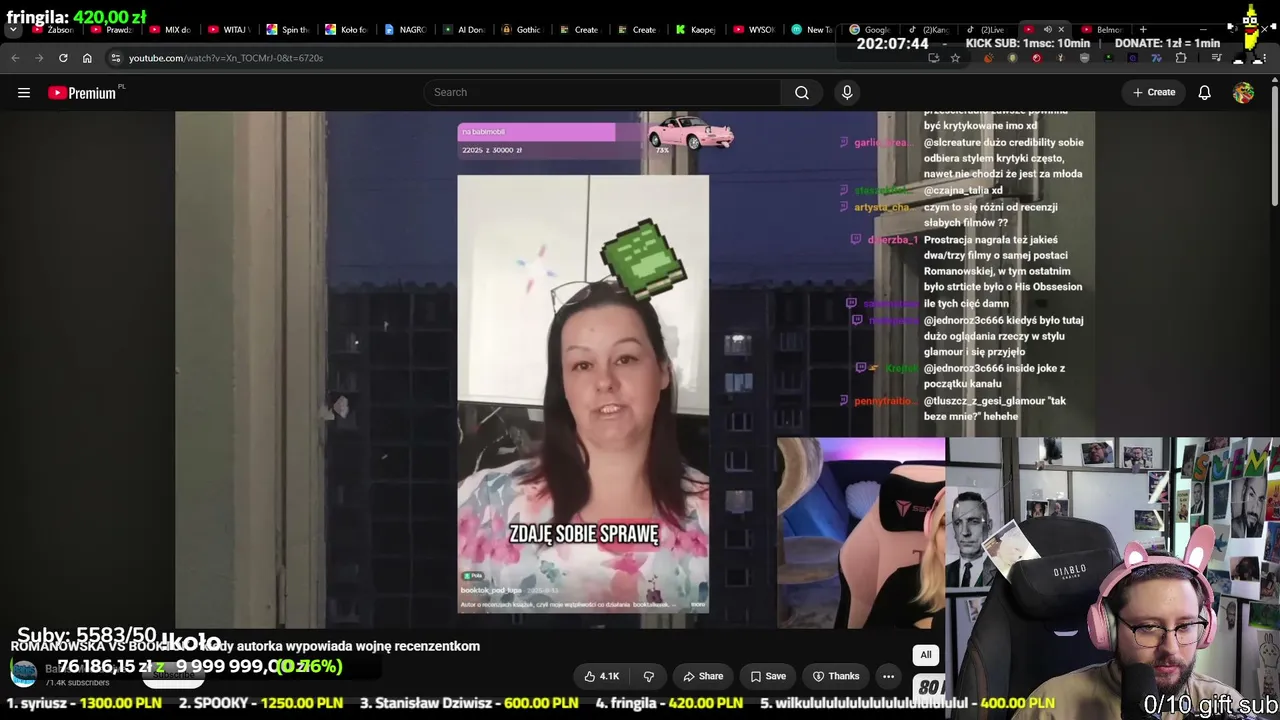Click the install/cast icon in address bar
This screenshot has width=1280, height=720.
tap(933, 58)
